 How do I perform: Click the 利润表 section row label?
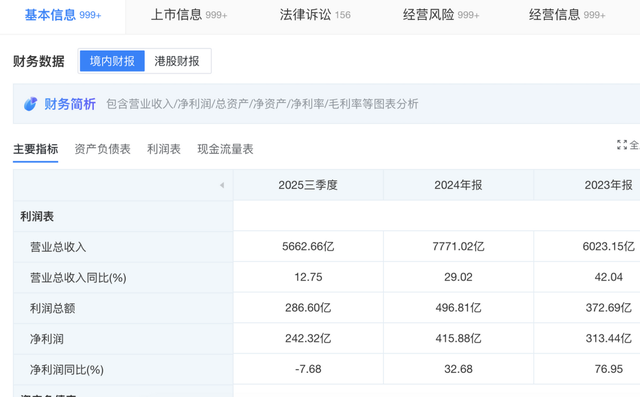37,216
